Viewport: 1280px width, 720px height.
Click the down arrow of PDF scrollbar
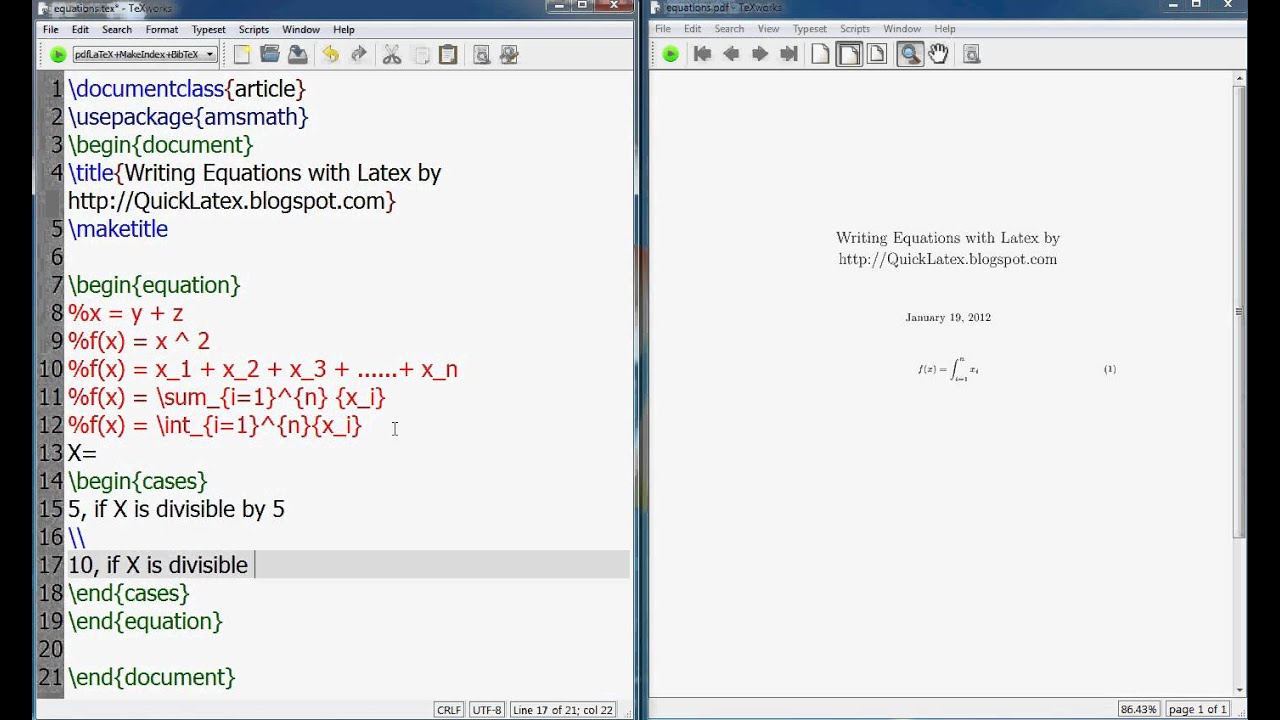click(x=1240, y=689)
